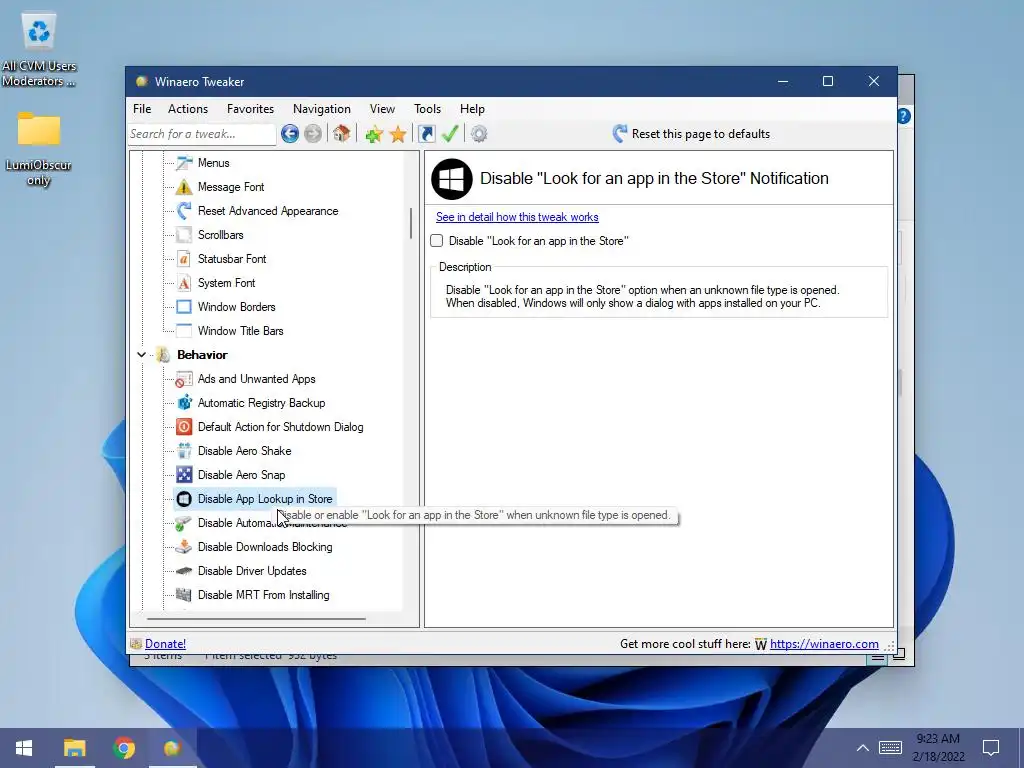Screen dimensions: 1024x768
Task: Open the notification center icon
Action: 991,748
